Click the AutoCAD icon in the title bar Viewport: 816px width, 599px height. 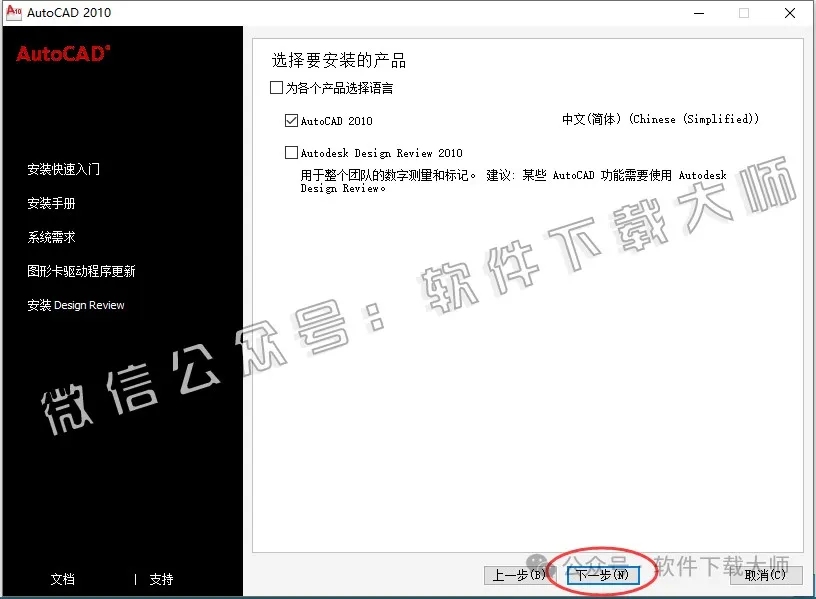click(x=14, y=13)
